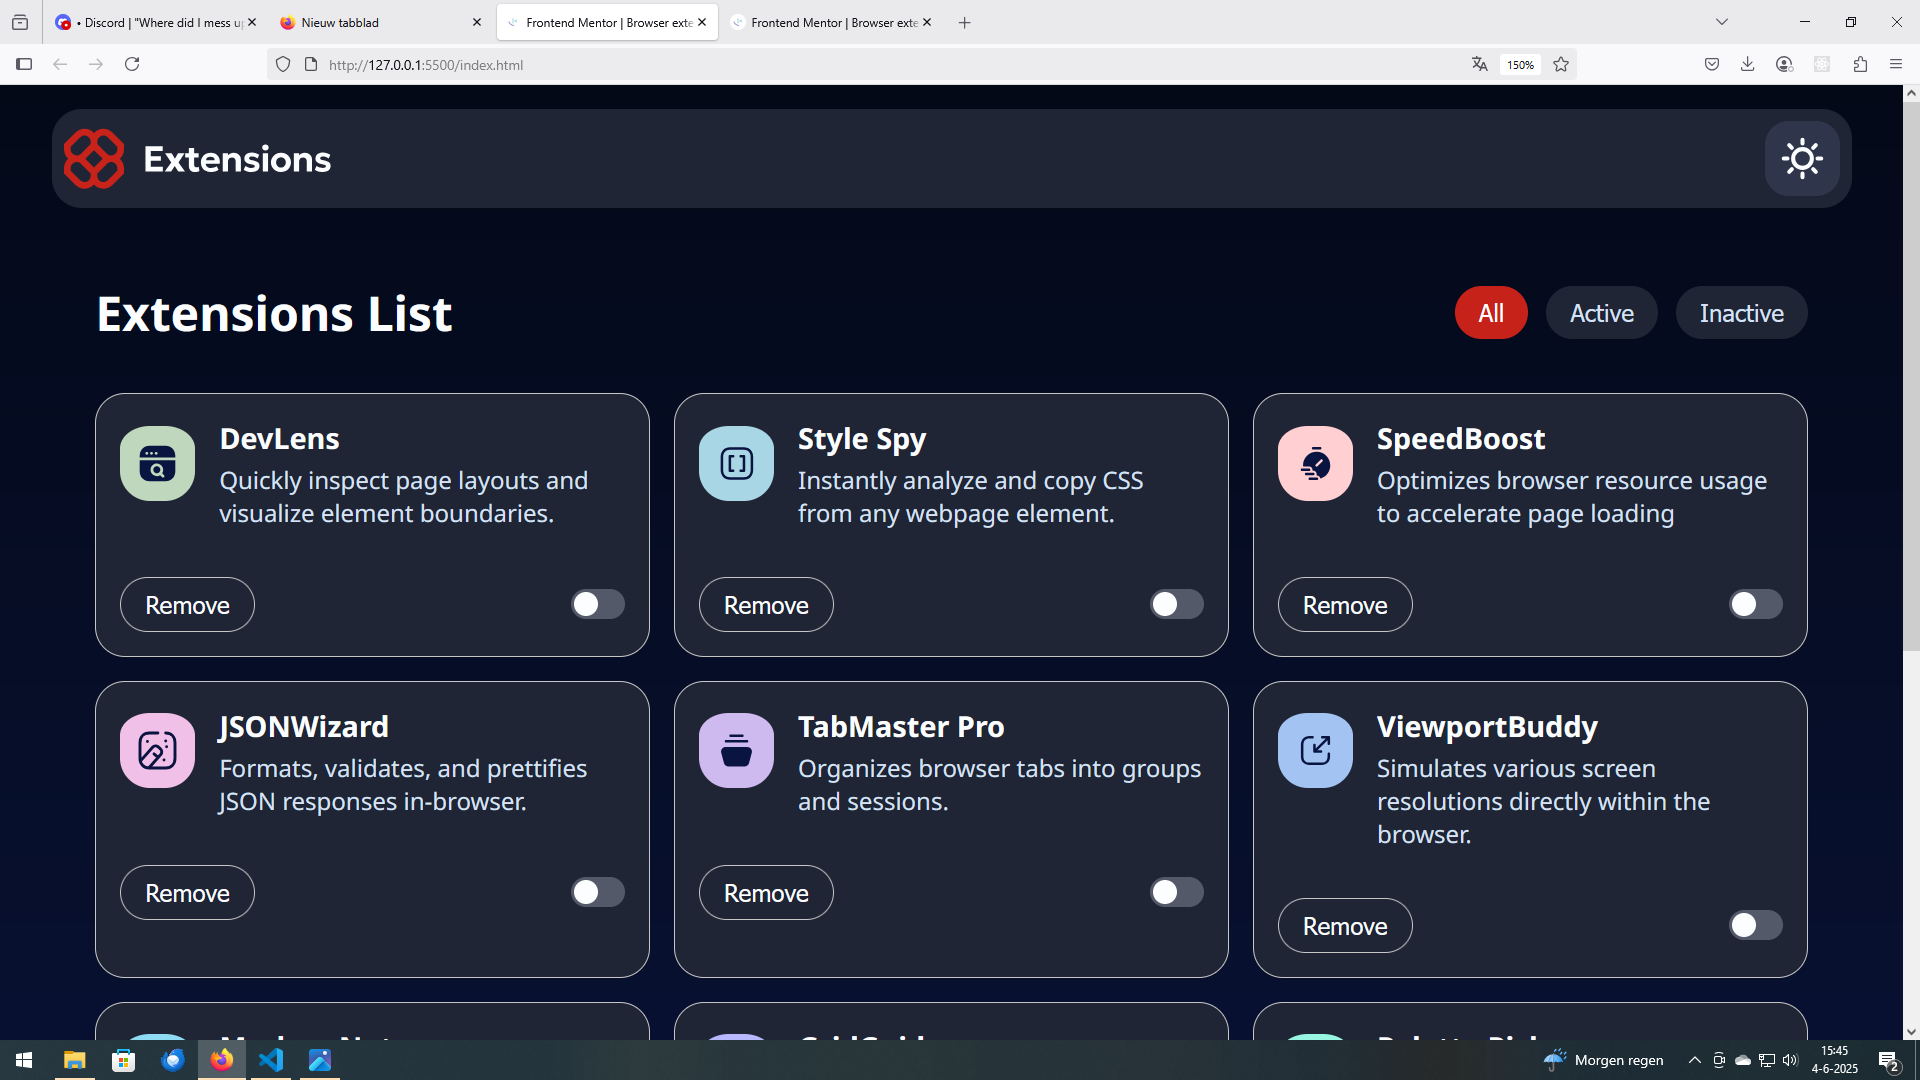Viewport: 1920px width, 1080px height.
Task: Click the SpeedBoost extension icon
Action: click(1315, 464)
